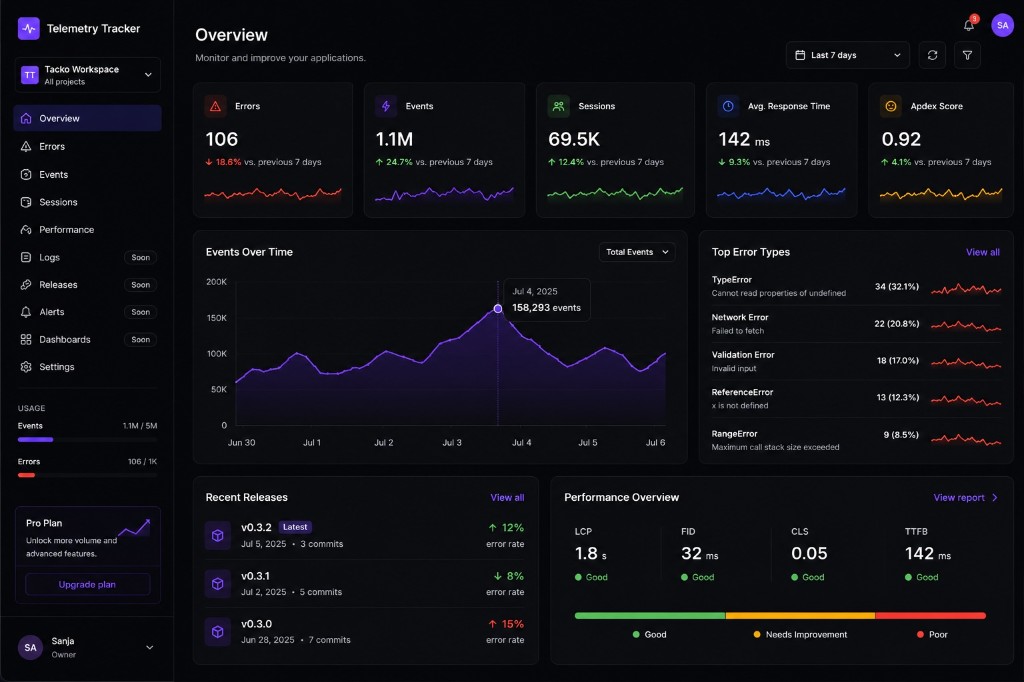Click the home icon beside Overview

pyautogui.click(x=26, y=118)
